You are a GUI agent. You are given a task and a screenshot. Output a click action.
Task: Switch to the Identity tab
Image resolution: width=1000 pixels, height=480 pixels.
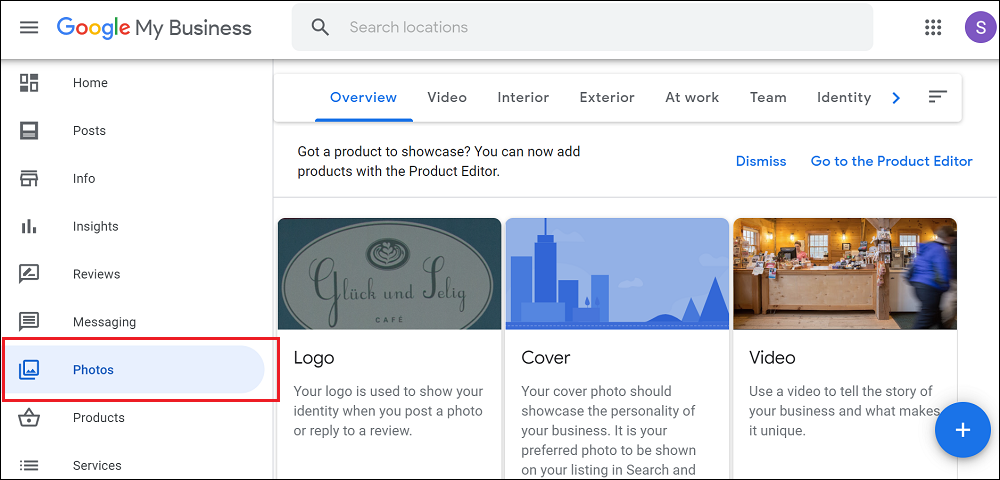[x=844, y=98]
